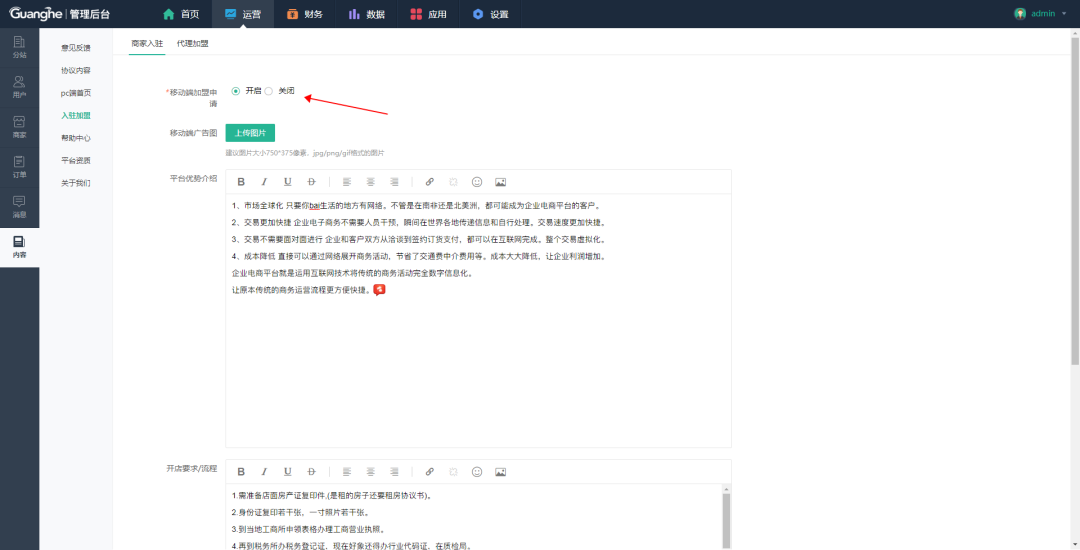The image size is (1080, 550).
Task: Click unlink icon in 平台优势介绍 editor
Action: 453,182
